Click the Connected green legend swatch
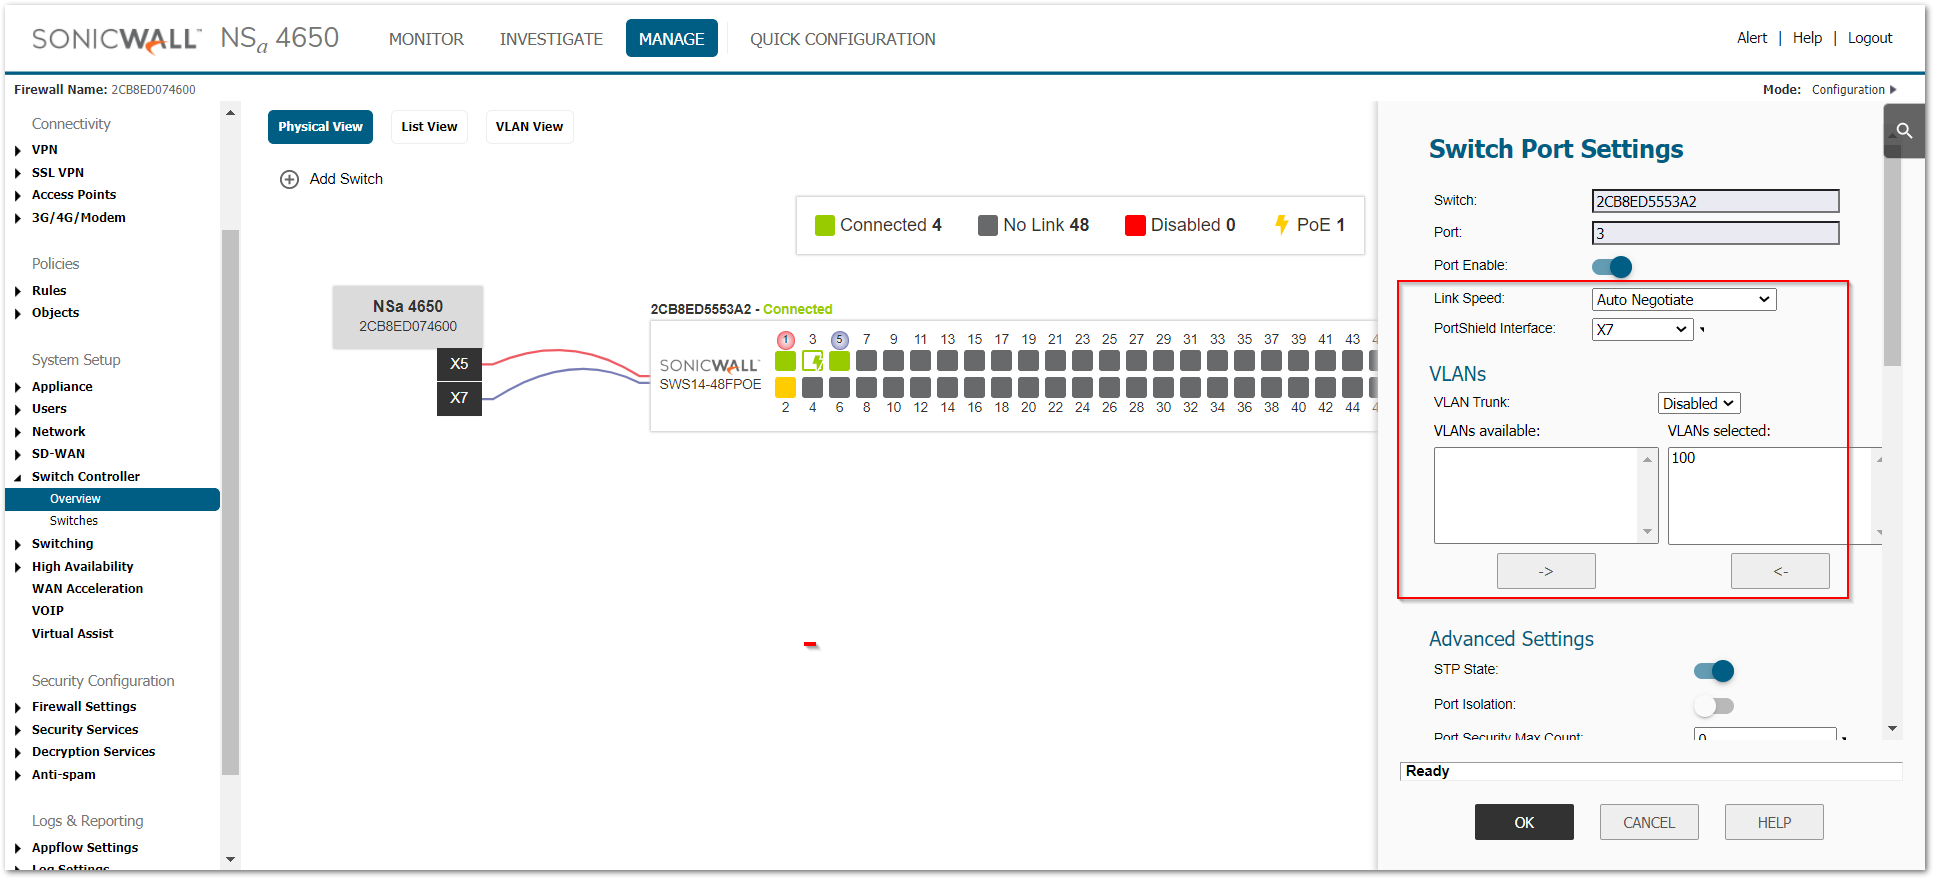 [825, 225]
